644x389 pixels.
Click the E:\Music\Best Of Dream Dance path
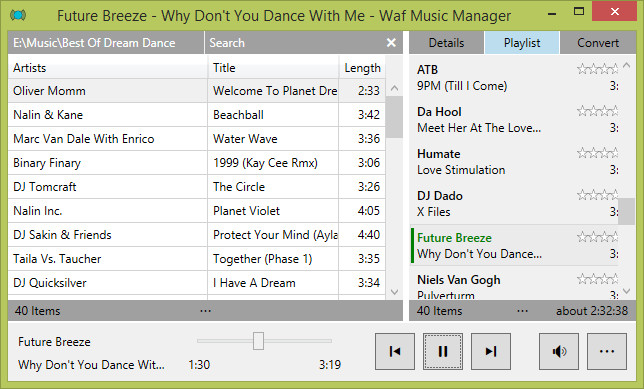point(94,43)
